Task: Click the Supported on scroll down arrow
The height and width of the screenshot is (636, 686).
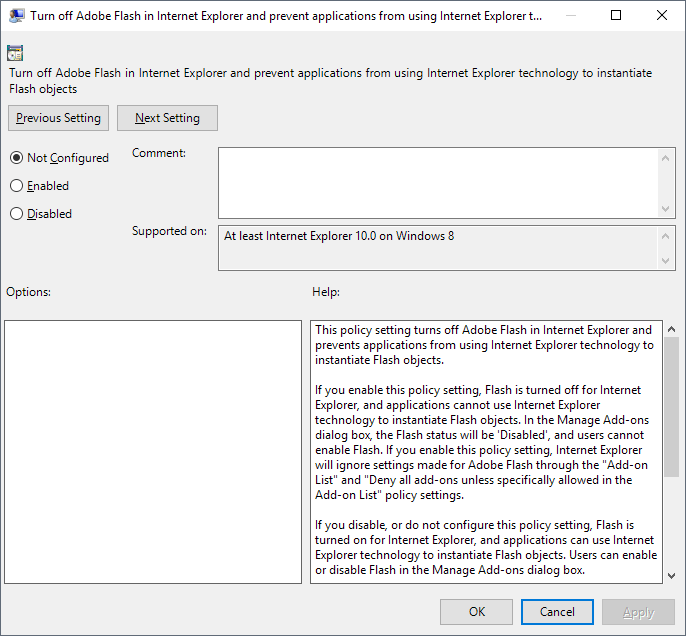Action: 665,261
